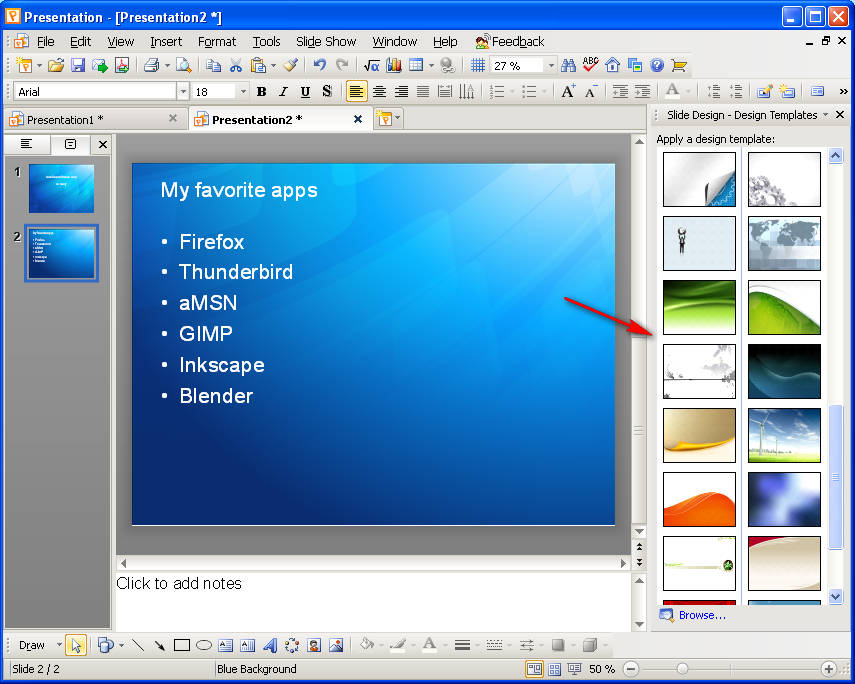Click the spell check ABC icon
This screenshot has width=855, height=684.
click(590, 66)
